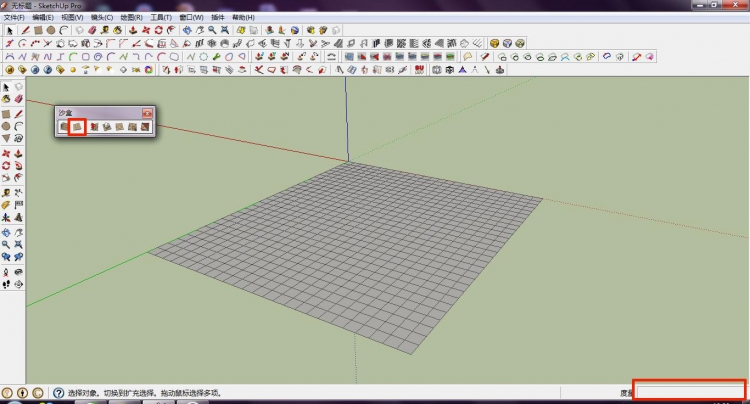
Task: Open the 镜头(C) camera menu
Action: click(x=102, y=17)
